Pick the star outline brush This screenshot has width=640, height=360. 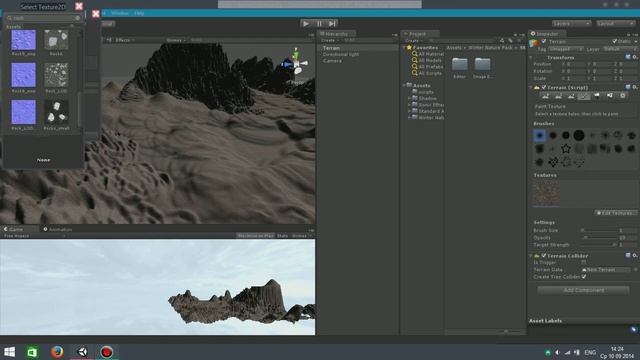pos(566,149)
